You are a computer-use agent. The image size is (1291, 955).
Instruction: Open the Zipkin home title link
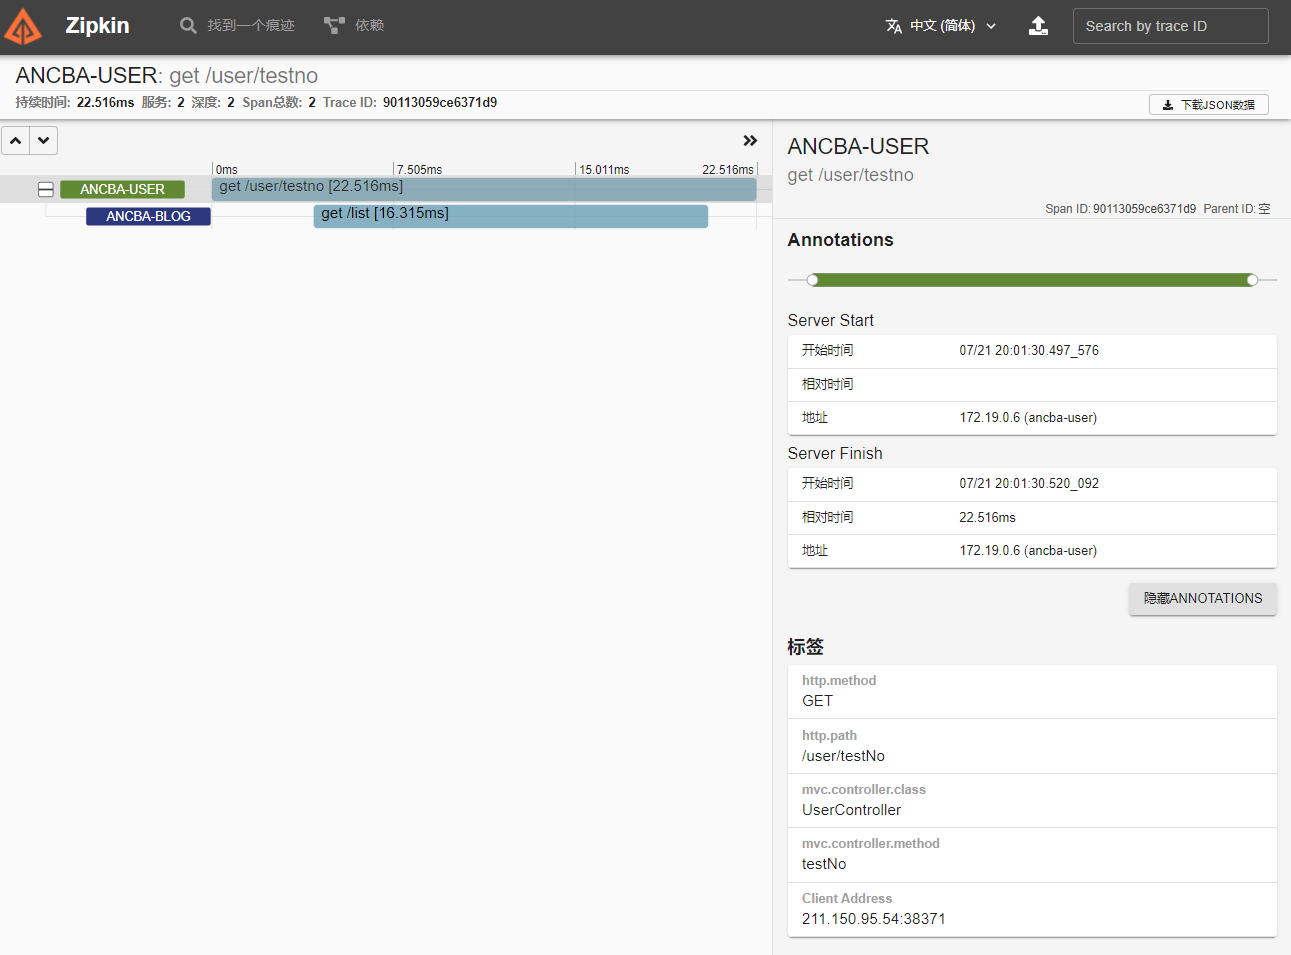pyautogui.click(x=97, y=26)
